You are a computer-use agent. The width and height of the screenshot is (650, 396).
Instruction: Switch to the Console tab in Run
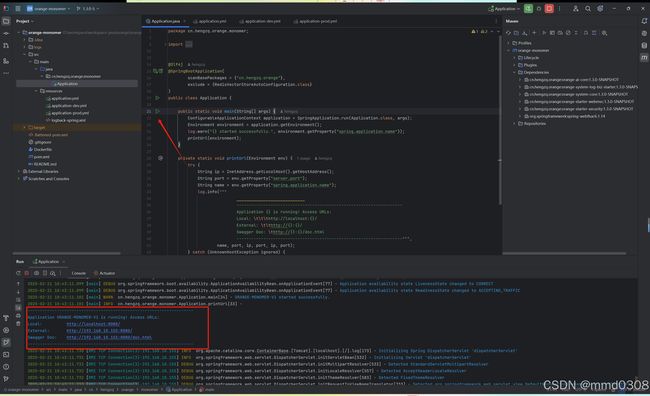[78, 273]
